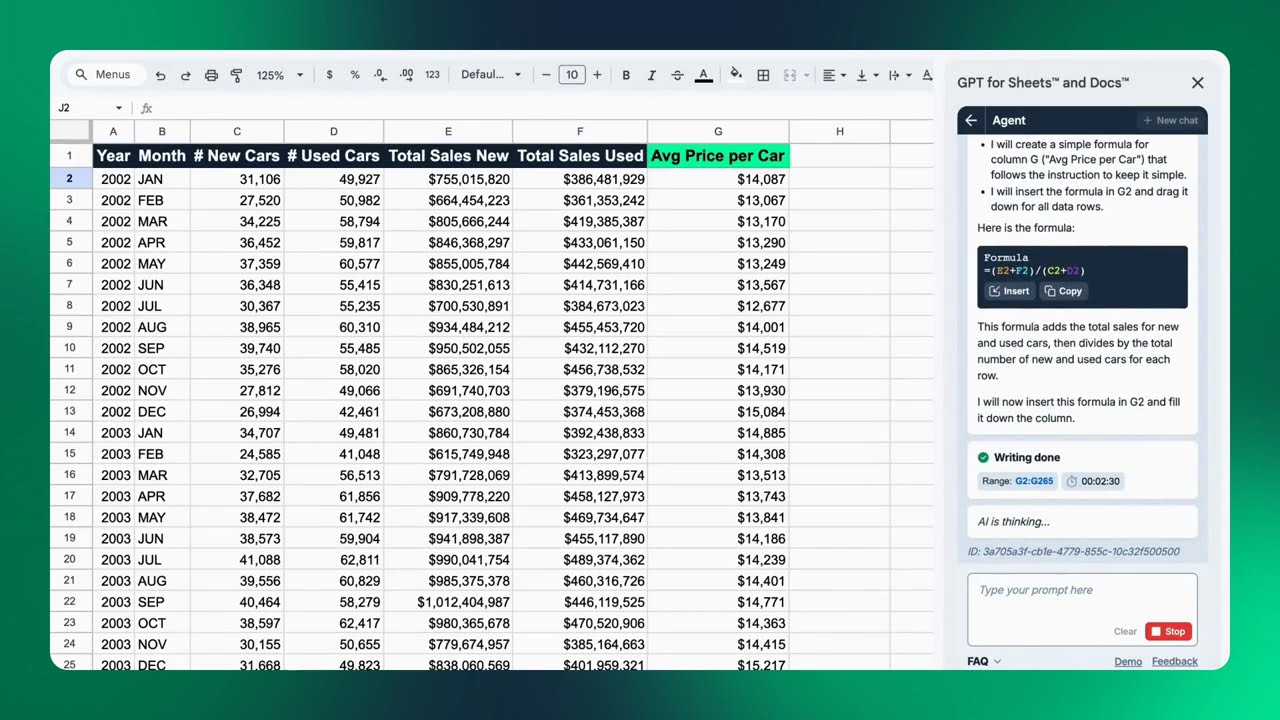This screenshot has height=720, width=1280.
Task: Open more number formats (123)
Action: [432, 75]
